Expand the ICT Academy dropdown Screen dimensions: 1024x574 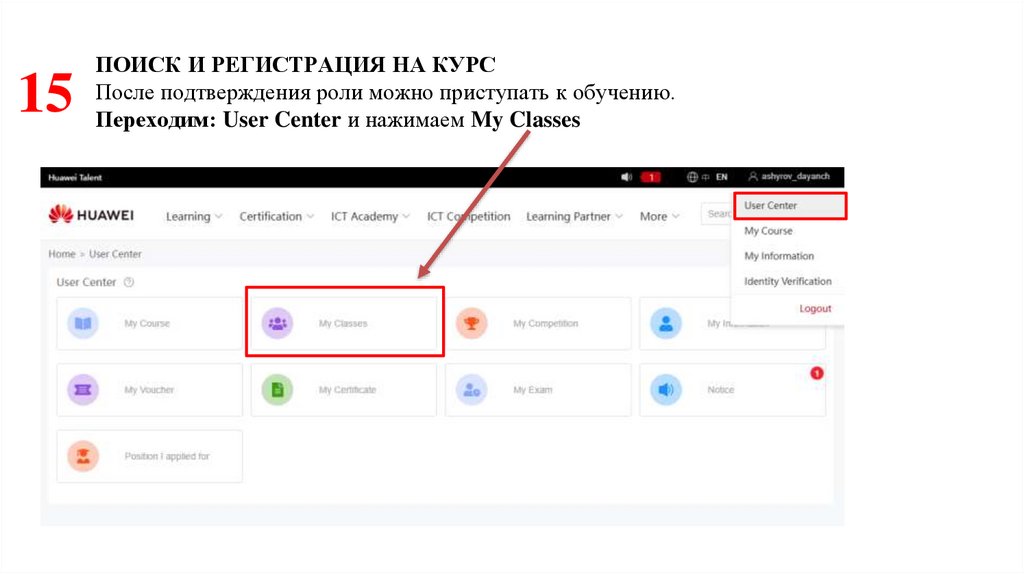click(370, 216)
